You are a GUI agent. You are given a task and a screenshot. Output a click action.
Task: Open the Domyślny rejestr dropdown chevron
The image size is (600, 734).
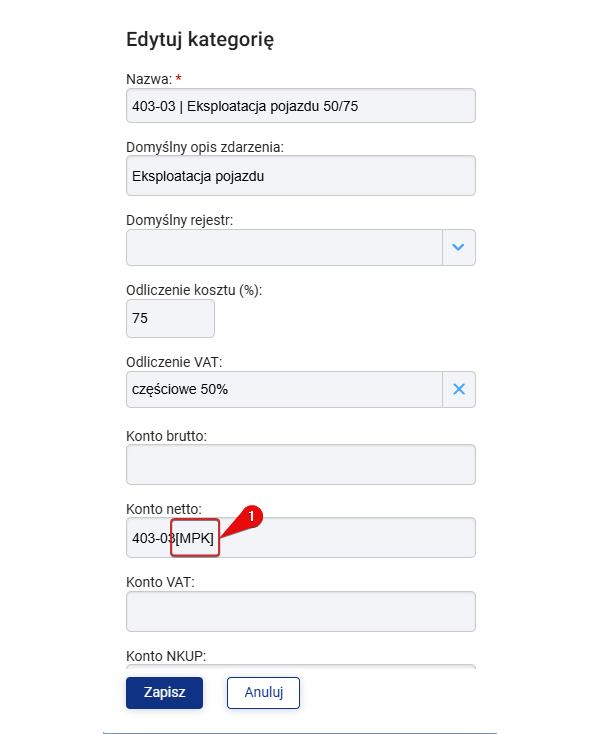(459, 247)
